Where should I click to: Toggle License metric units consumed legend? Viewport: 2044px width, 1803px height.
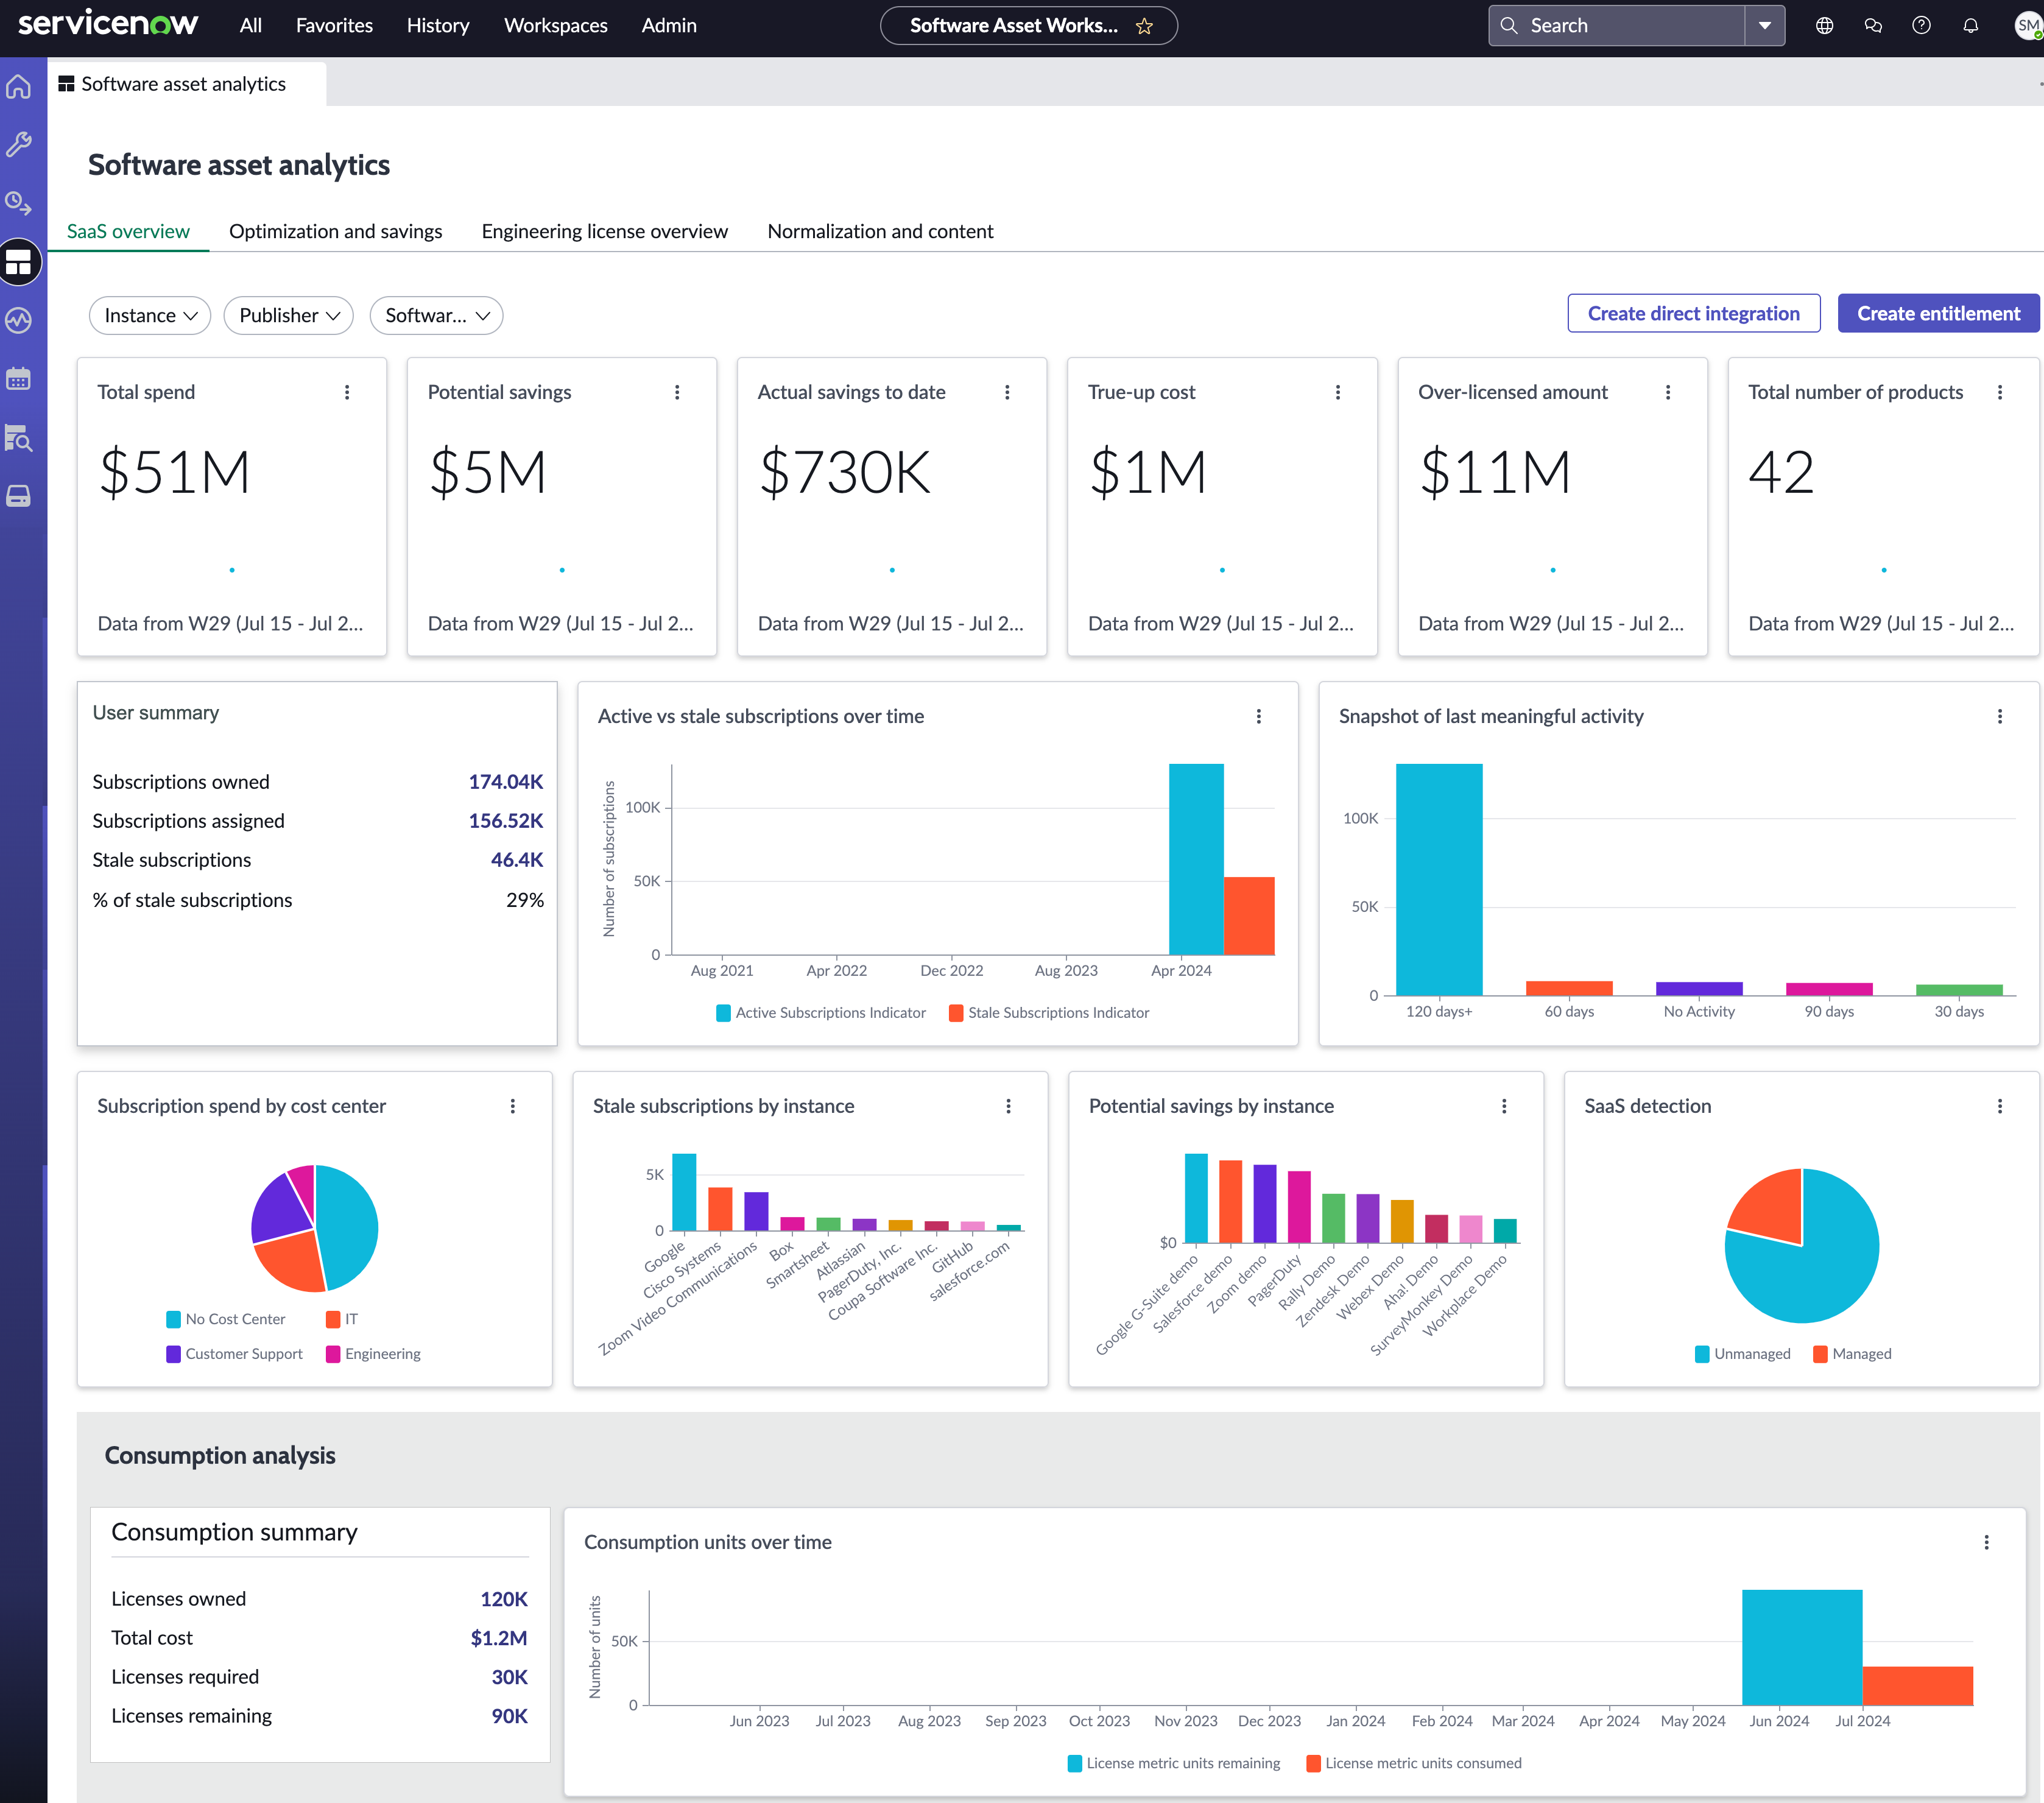1414,1763
